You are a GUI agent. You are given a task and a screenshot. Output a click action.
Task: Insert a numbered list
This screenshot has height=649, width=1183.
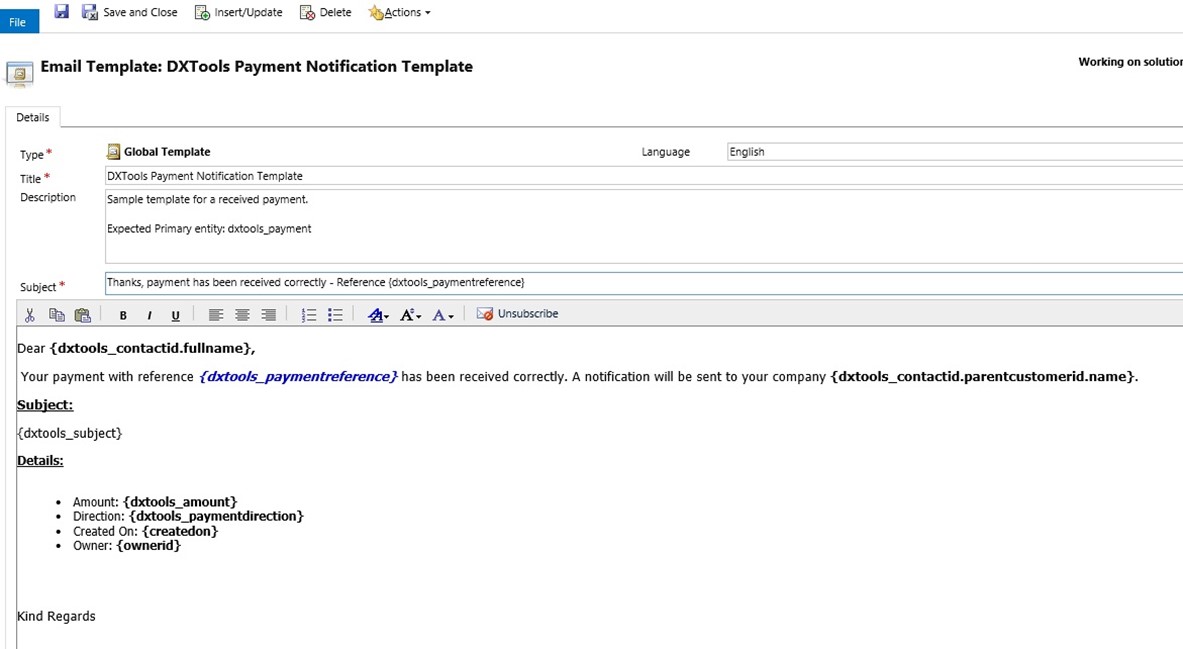click(x=309, y=315)
